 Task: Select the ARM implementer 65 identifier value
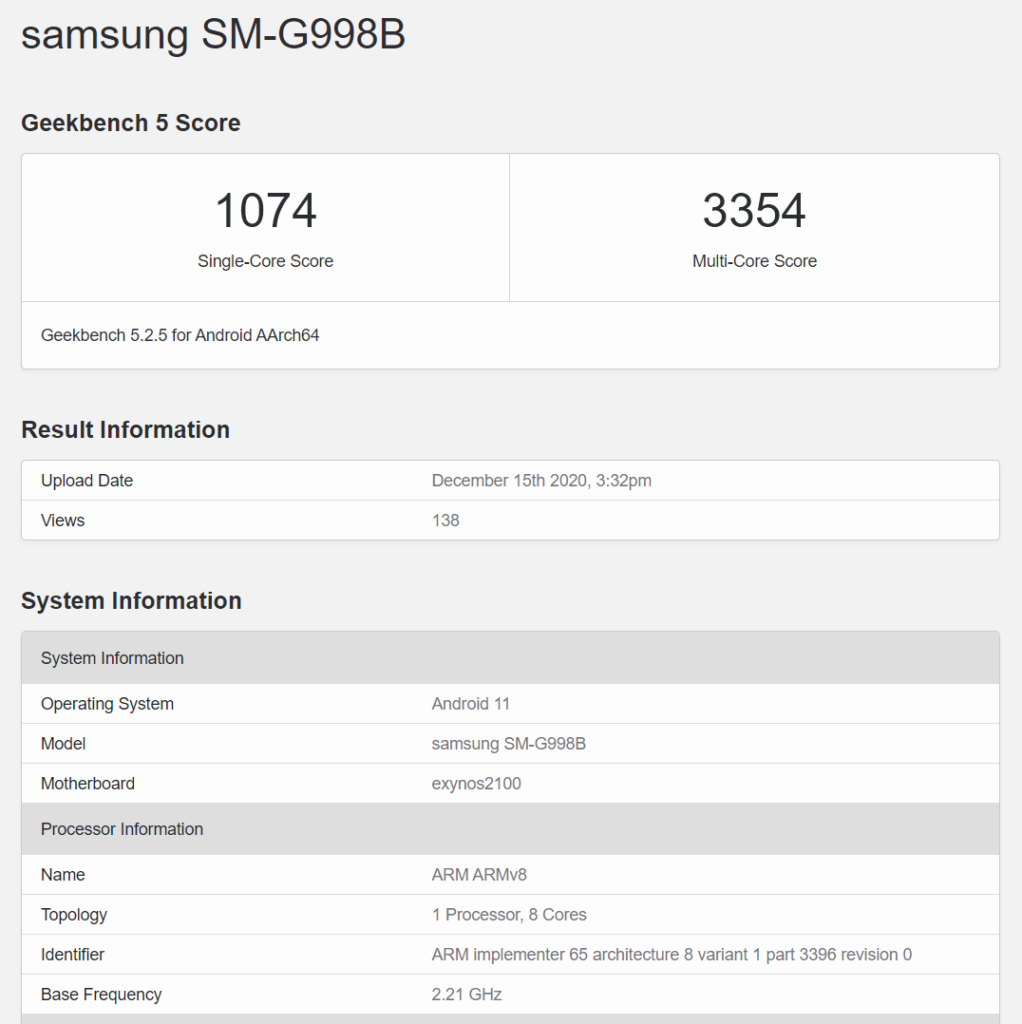672,955
